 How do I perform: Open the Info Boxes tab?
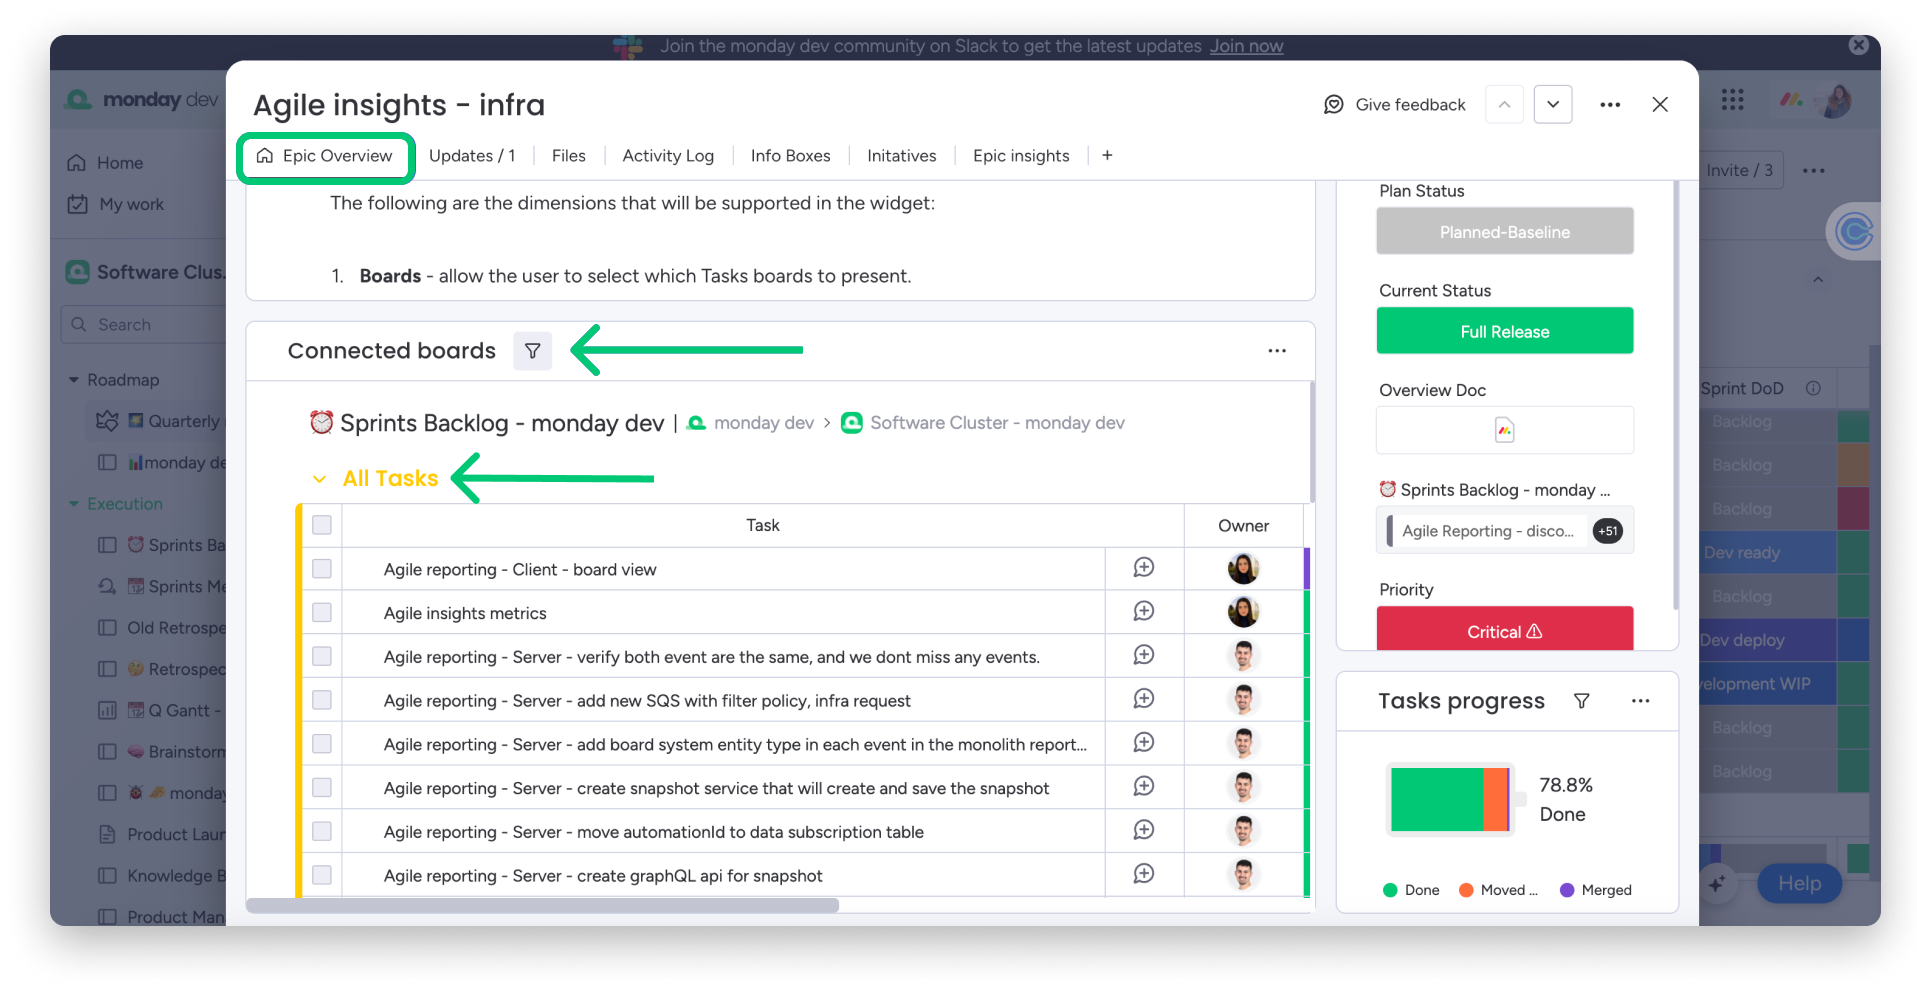click(x=790, y=156)
